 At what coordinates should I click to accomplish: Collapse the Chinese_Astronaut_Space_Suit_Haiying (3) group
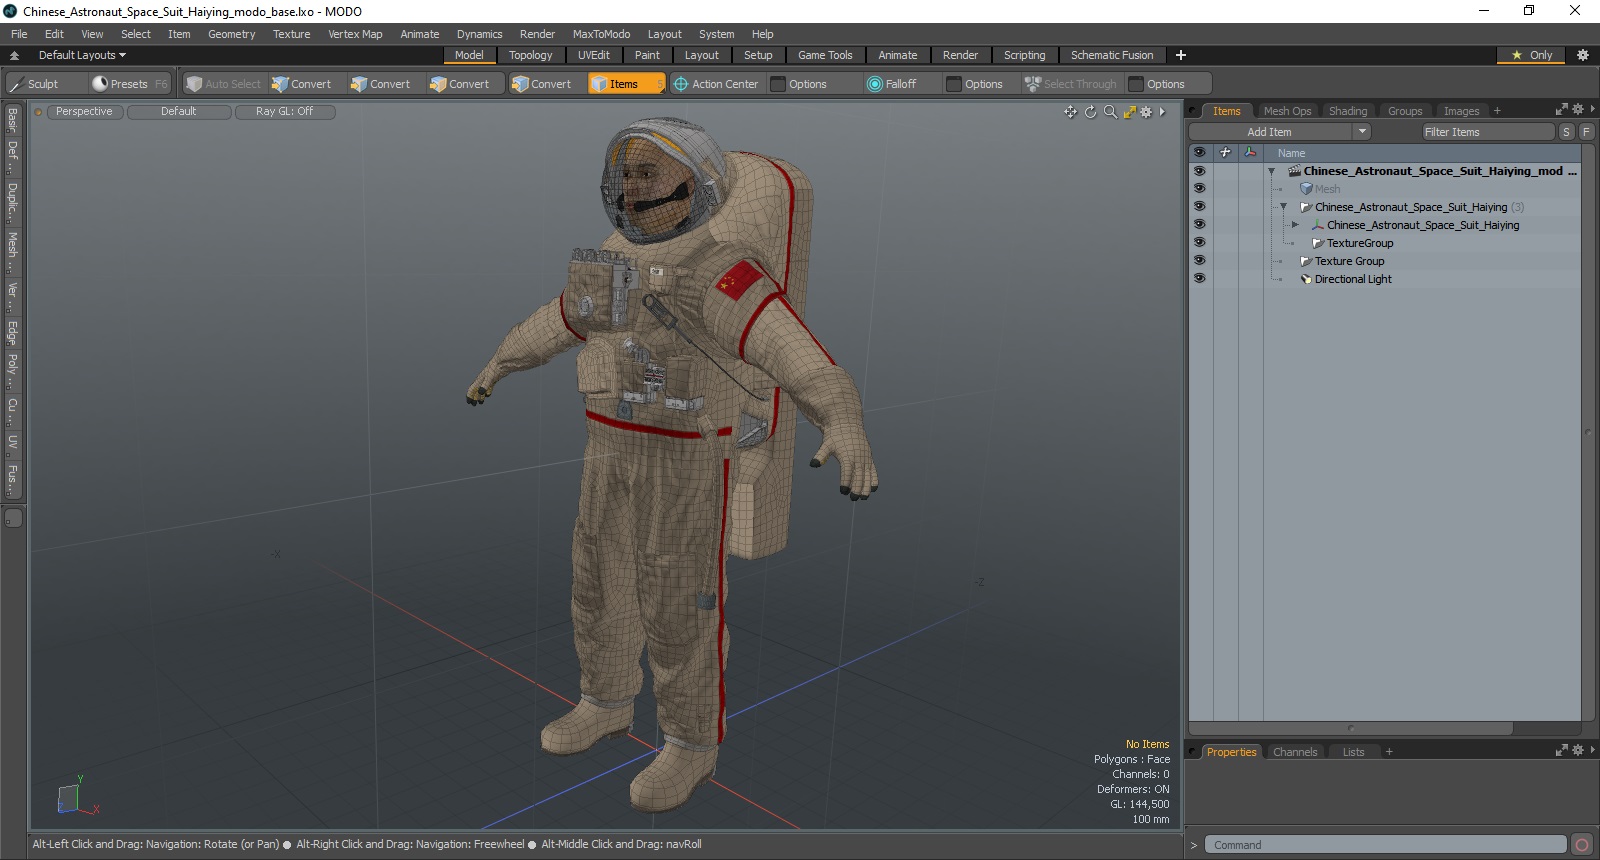1283,207
